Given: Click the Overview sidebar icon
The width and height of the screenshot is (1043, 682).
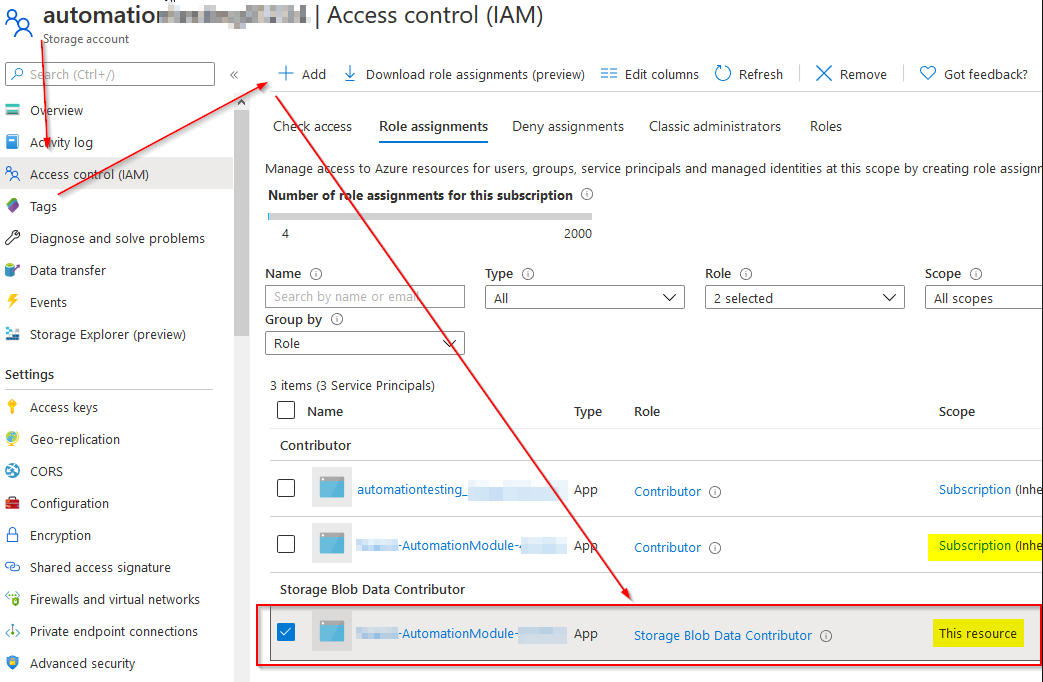Looking at the screenshot, I should (x=13, y=110).
